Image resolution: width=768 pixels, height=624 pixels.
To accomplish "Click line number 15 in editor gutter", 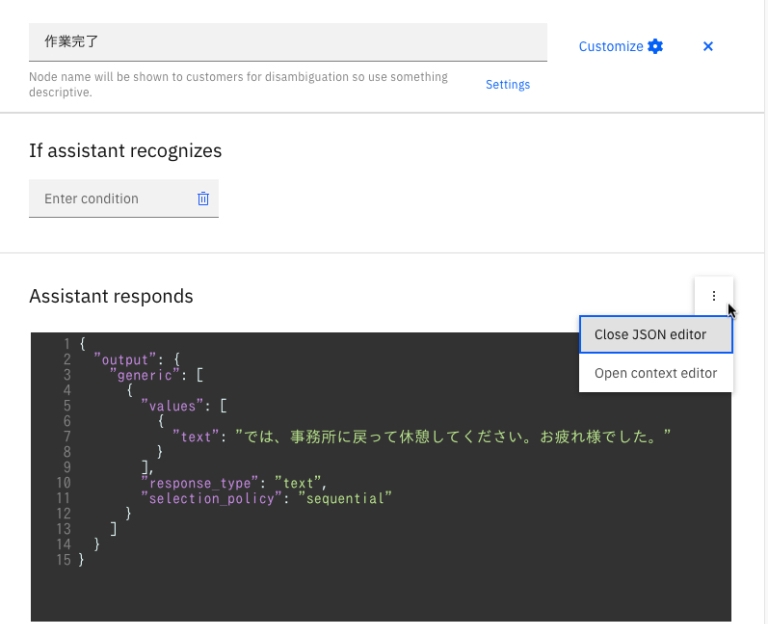I will point(65,560).
